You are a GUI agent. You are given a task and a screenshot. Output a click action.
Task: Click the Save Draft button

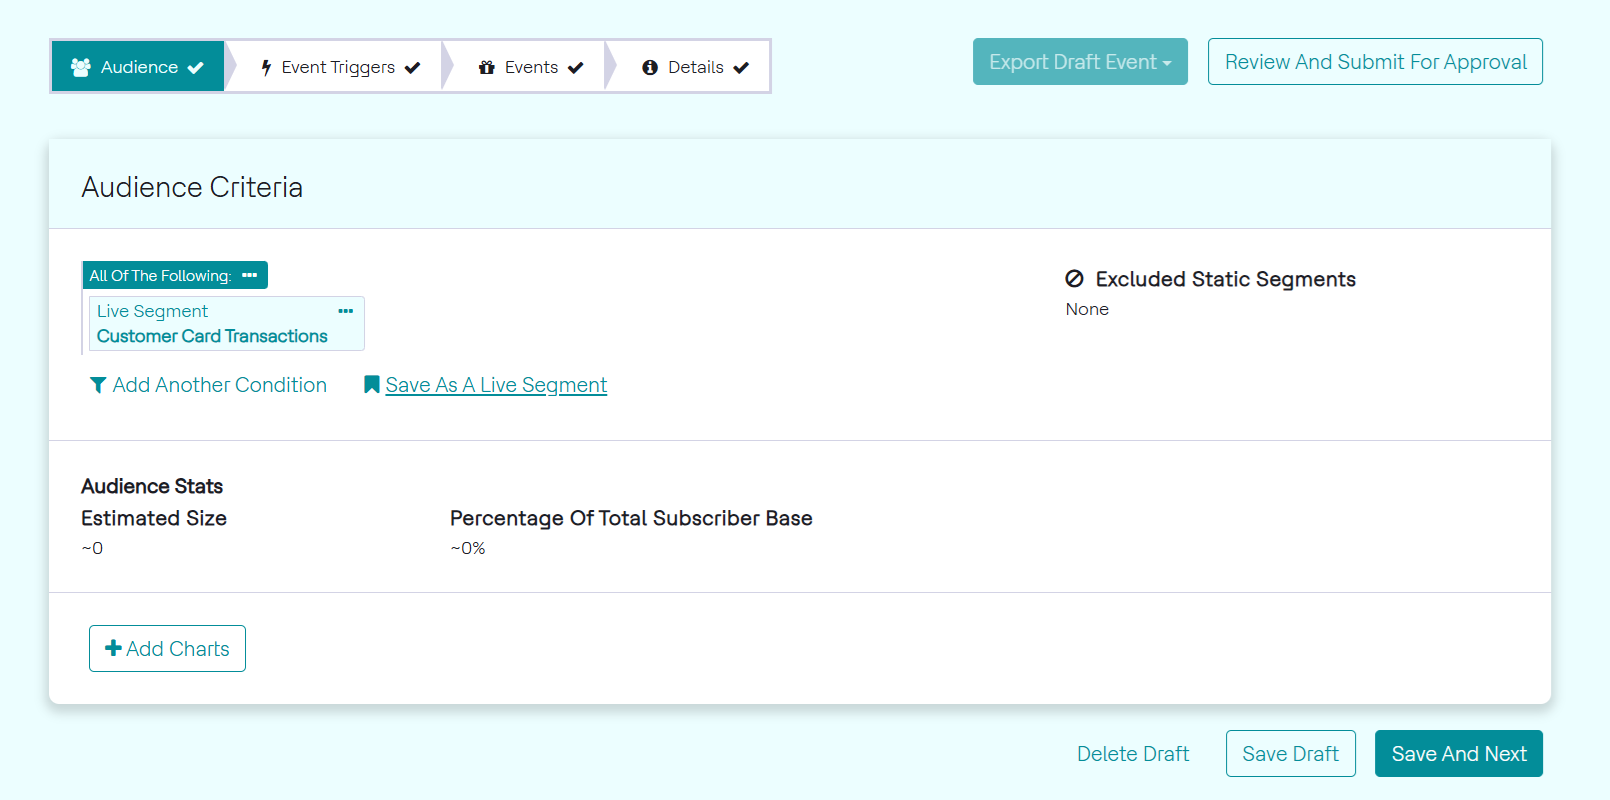point(1290,754)
